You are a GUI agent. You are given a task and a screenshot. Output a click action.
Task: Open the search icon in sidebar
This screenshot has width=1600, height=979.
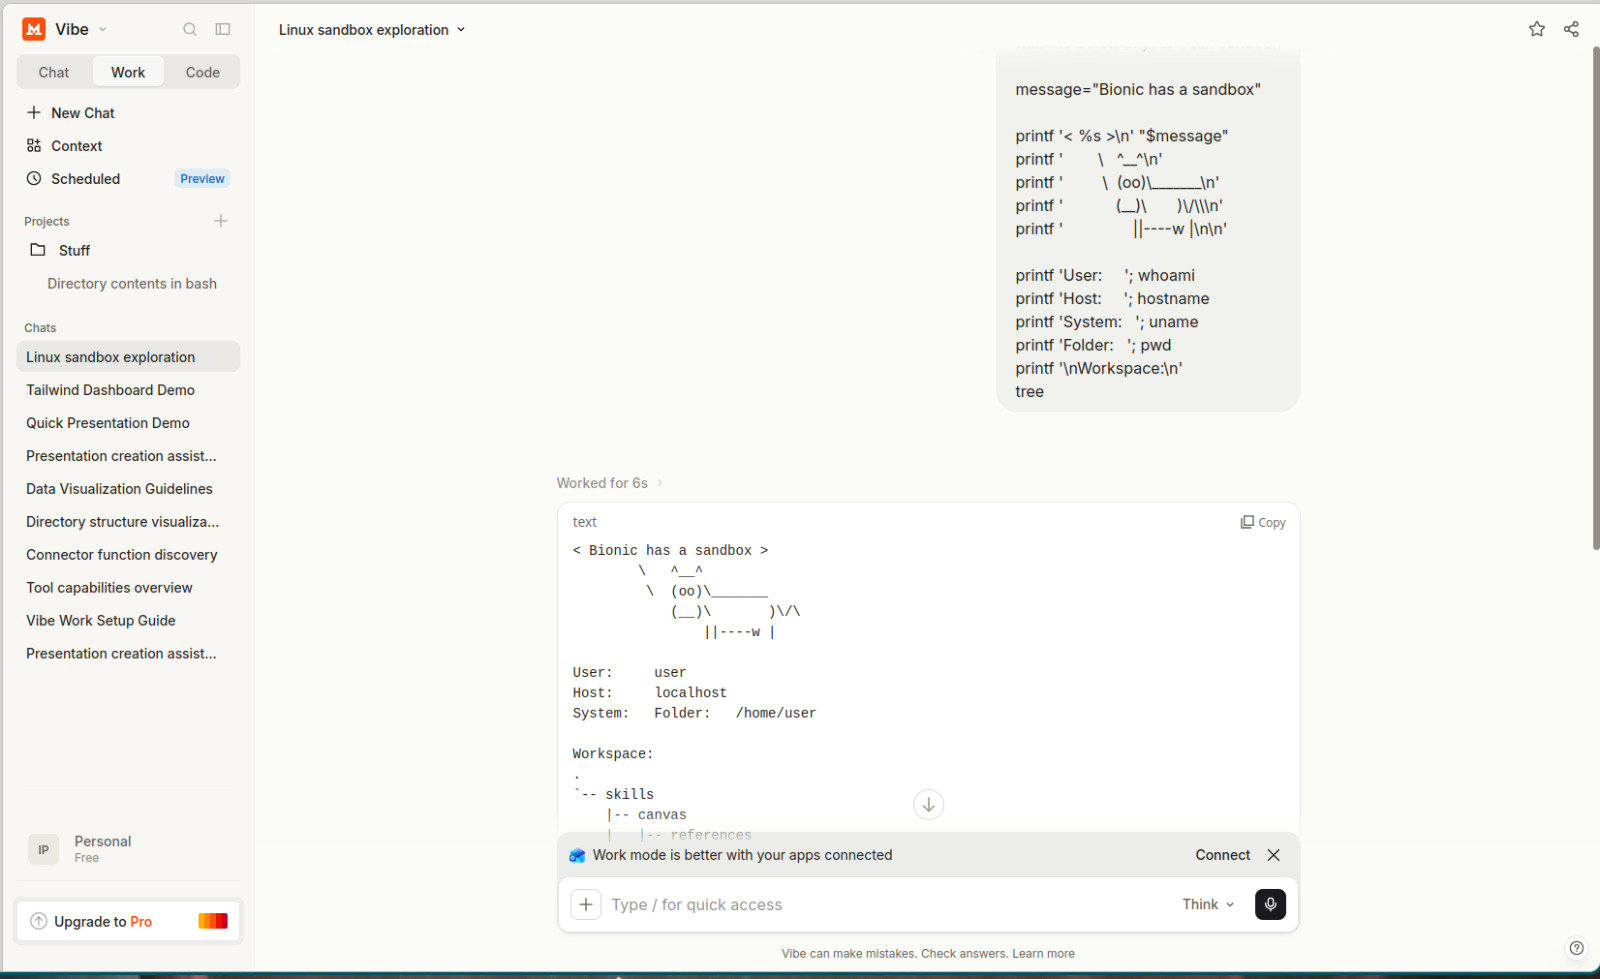190,29
